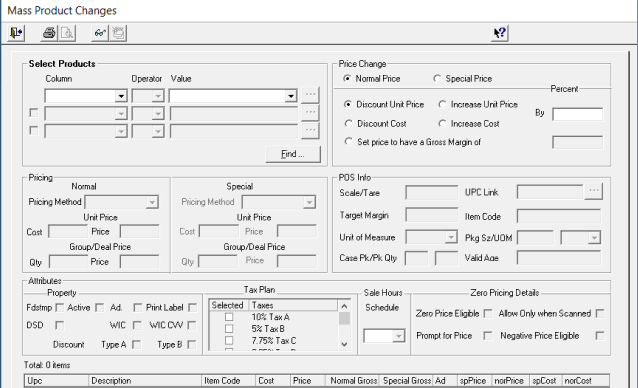Choose the Increase Unit Price option

coord(442,105)
